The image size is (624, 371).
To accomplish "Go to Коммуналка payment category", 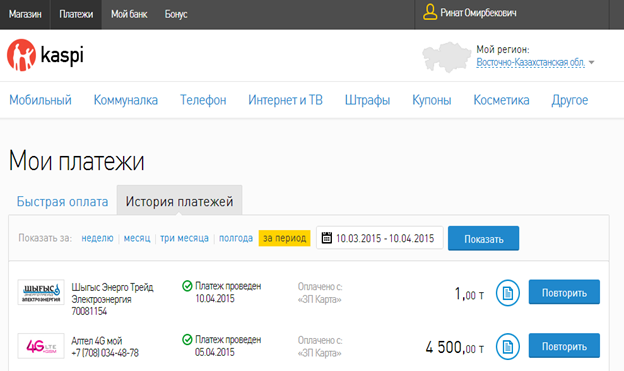I will coord(126,100).
